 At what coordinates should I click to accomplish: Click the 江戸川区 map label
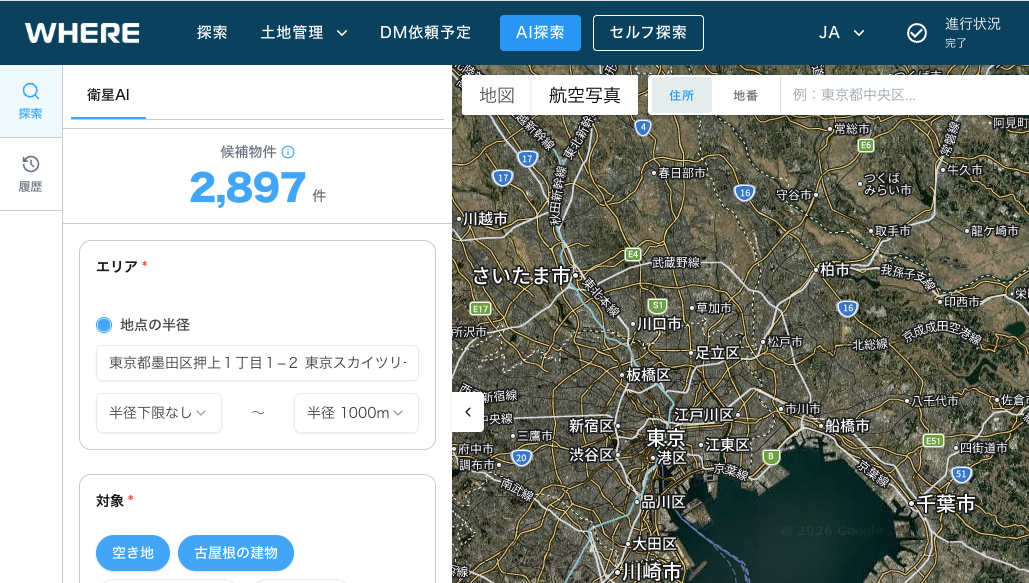tap(704, 415)
